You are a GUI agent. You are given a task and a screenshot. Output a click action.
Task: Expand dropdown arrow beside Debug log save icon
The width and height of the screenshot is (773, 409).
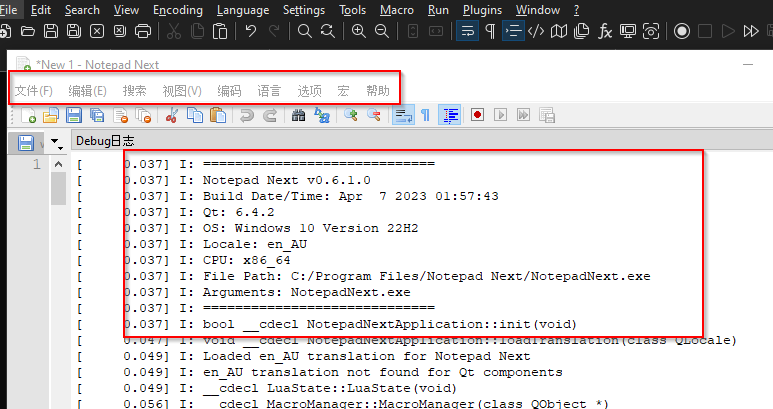click(55, 143)
